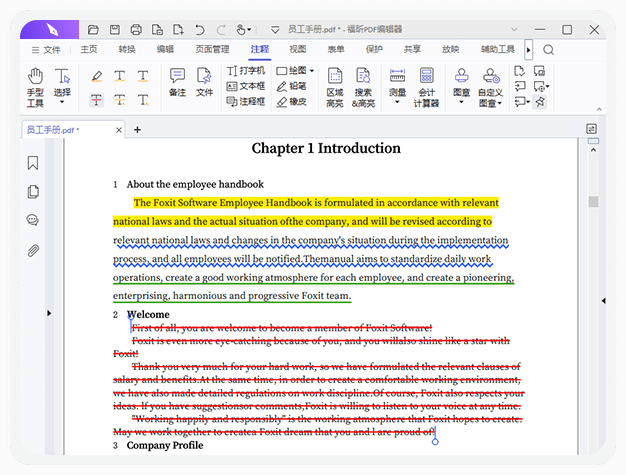
Task: Switch to the View (视图) tab
Action: point(297,49)
